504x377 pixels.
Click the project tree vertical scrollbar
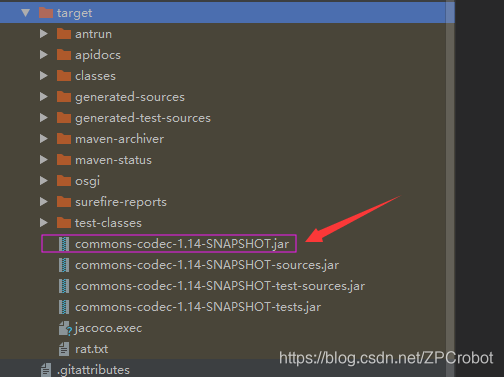coord(450,188)
